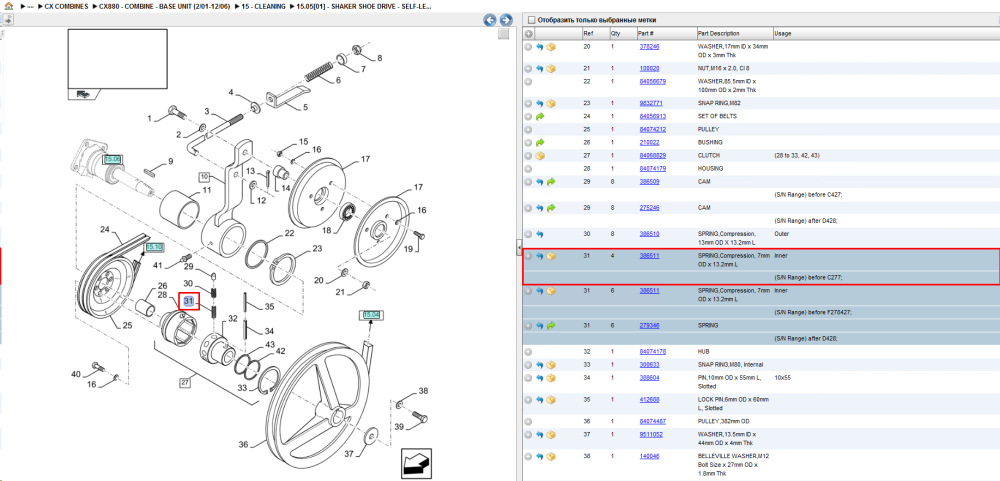The height and width of the screenshot is (481, 1000).
Task: Click the large arrow orientation icon on the diagram
Action: [416, 464]
